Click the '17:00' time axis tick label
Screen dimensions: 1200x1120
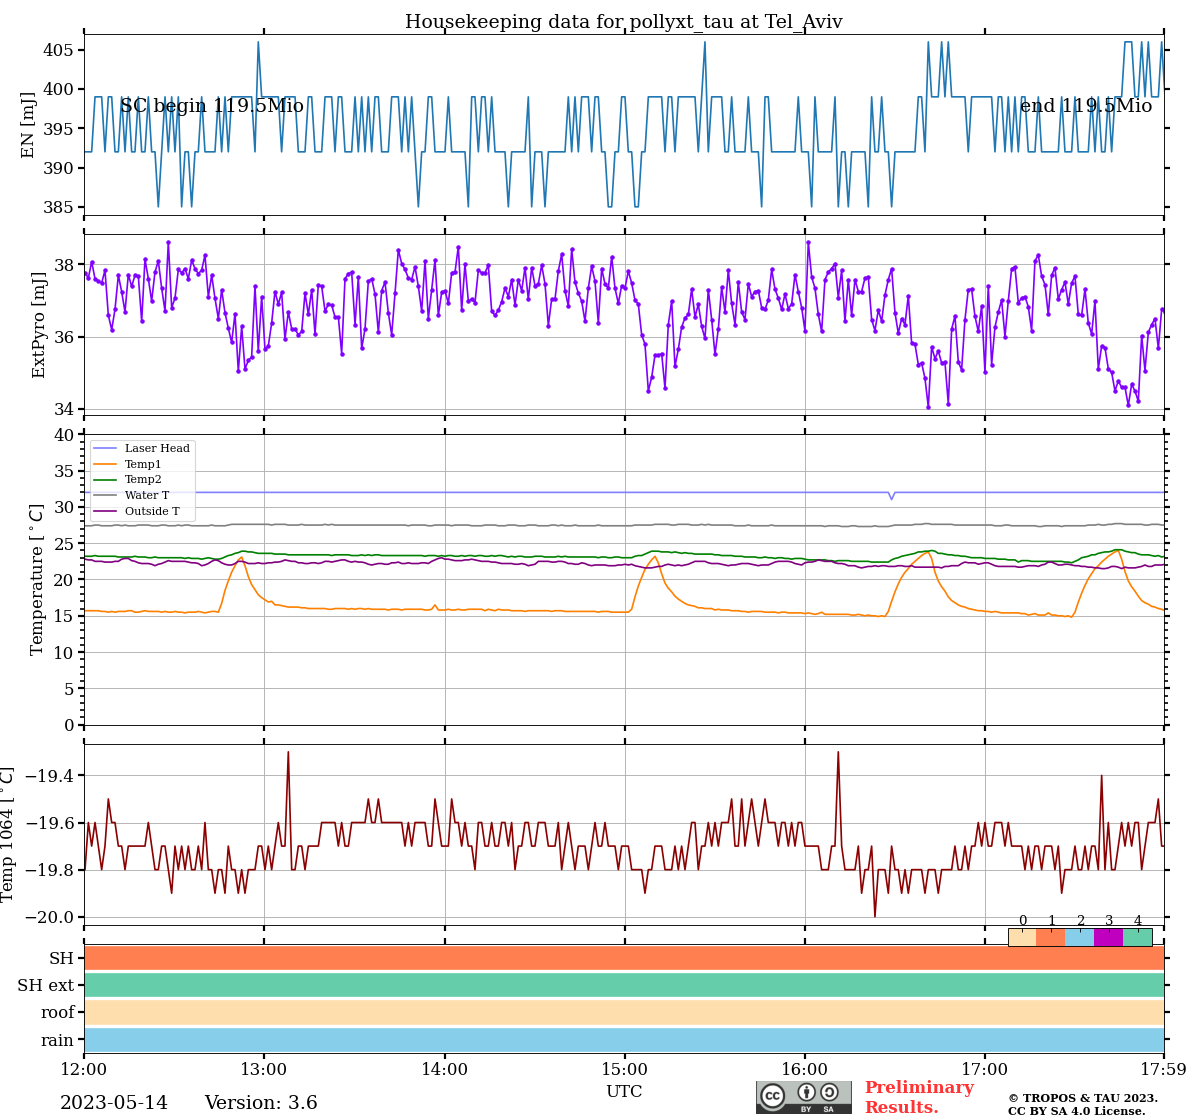pos(985,1069)
